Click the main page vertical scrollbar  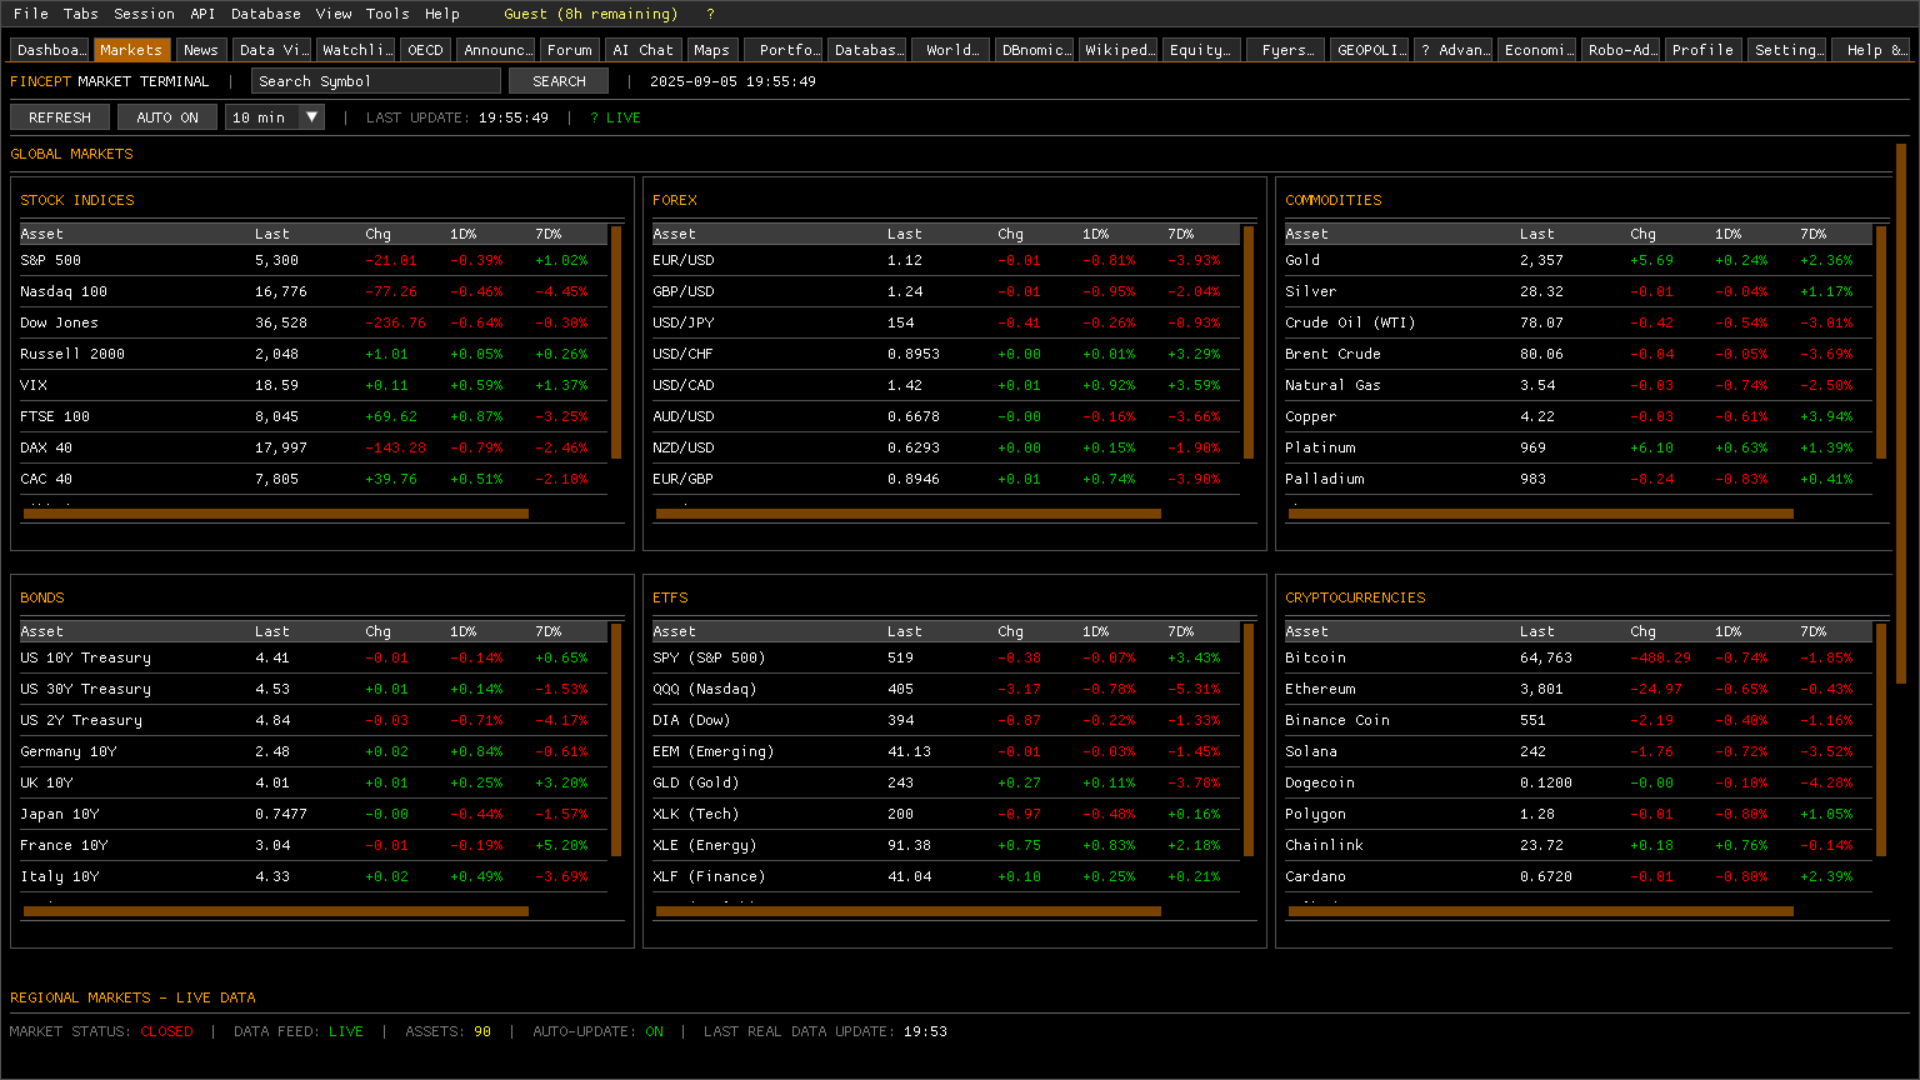pyautogui.click(x=1900, y=413)
